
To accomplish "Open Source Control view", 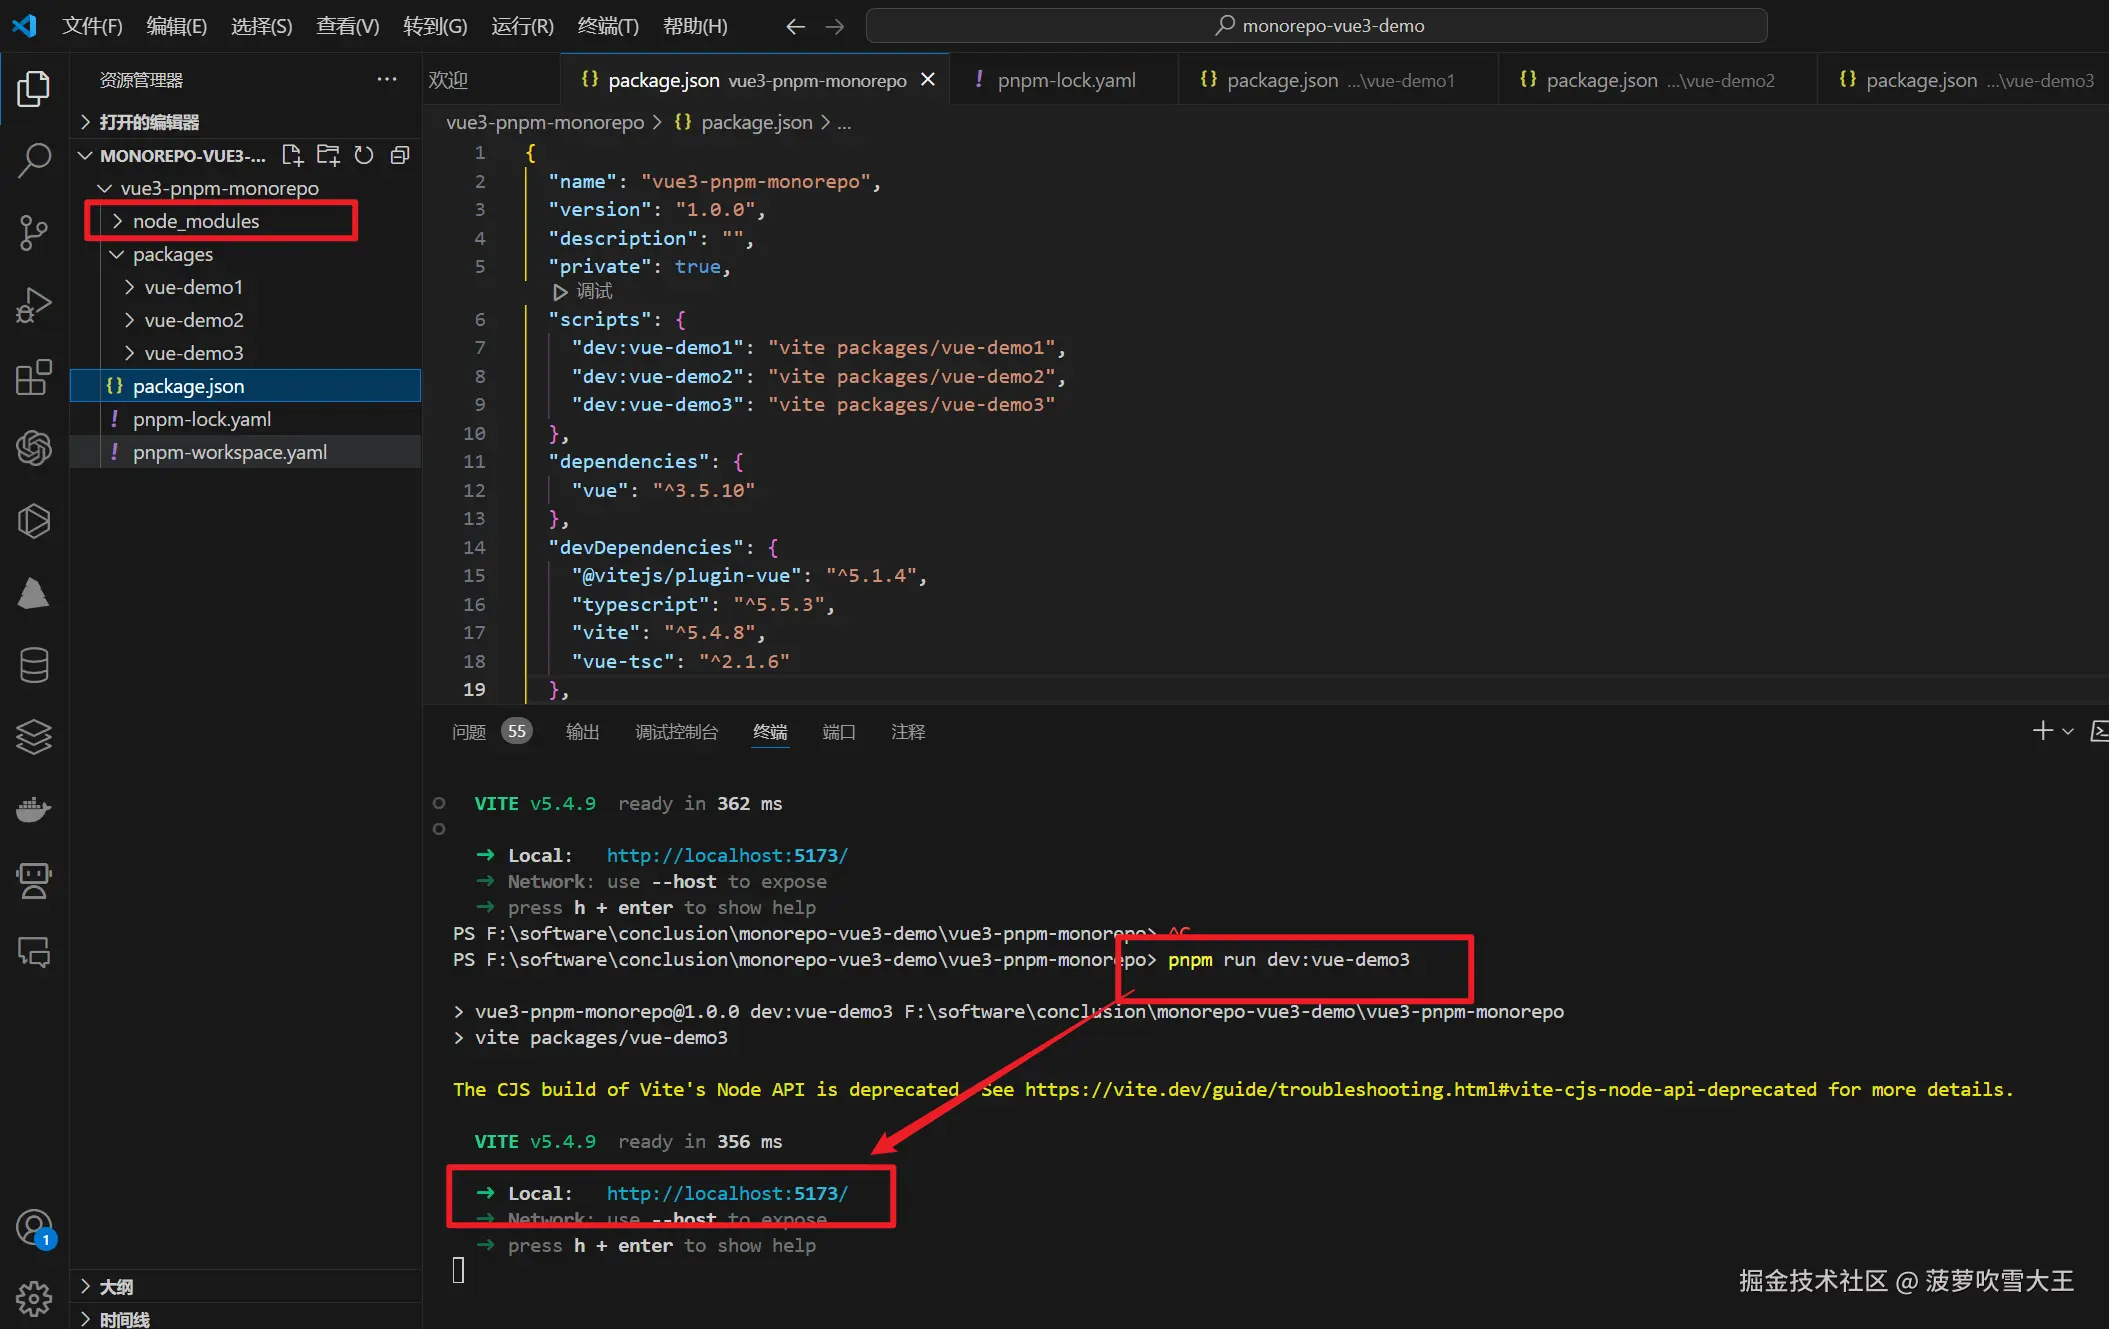I will click(x=34, y=232).
